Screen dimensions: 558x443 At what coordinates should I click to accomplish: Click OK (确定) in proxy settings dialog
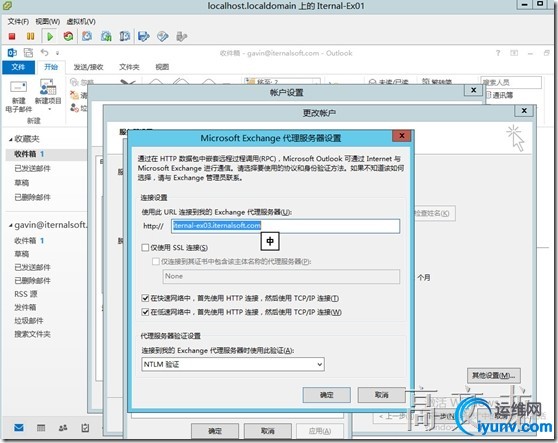point(327,395)
